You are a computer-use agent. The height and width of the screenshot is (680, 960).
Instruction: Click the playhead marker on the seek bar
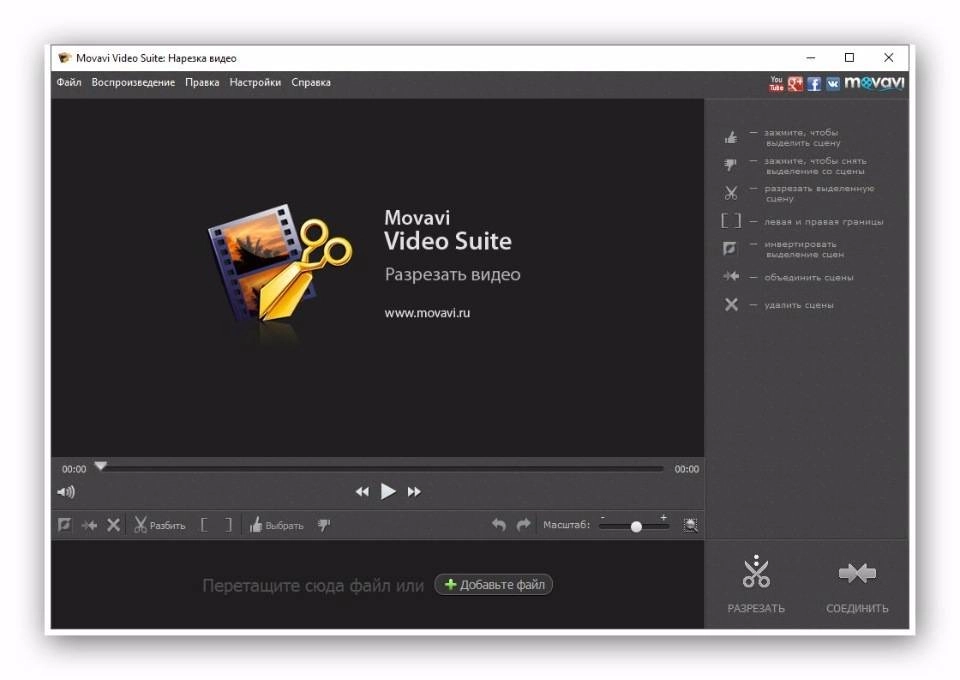(101, 466)
